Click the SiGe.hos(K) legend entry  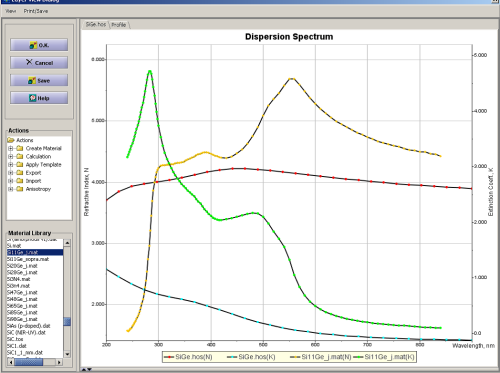pyautogui.click(x=251, y=357)
